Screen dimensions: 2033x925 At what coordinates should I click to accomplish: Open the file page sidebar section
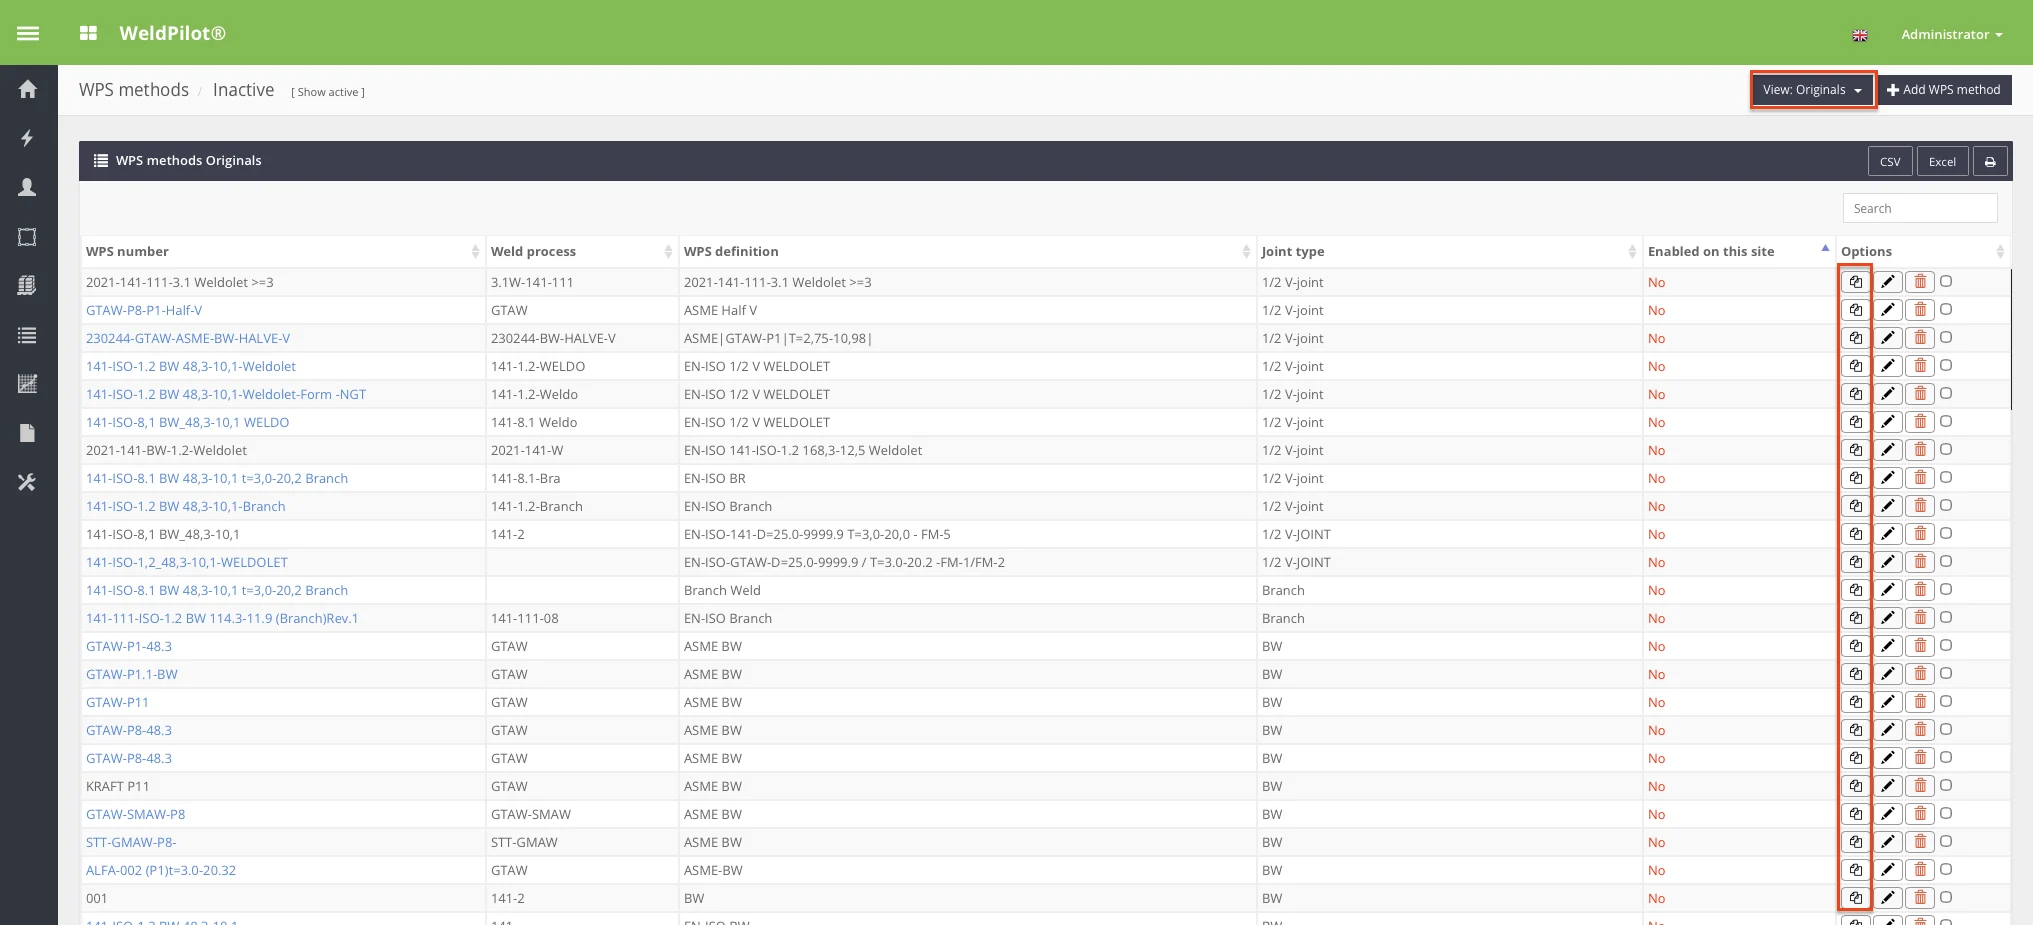point(28,433)
